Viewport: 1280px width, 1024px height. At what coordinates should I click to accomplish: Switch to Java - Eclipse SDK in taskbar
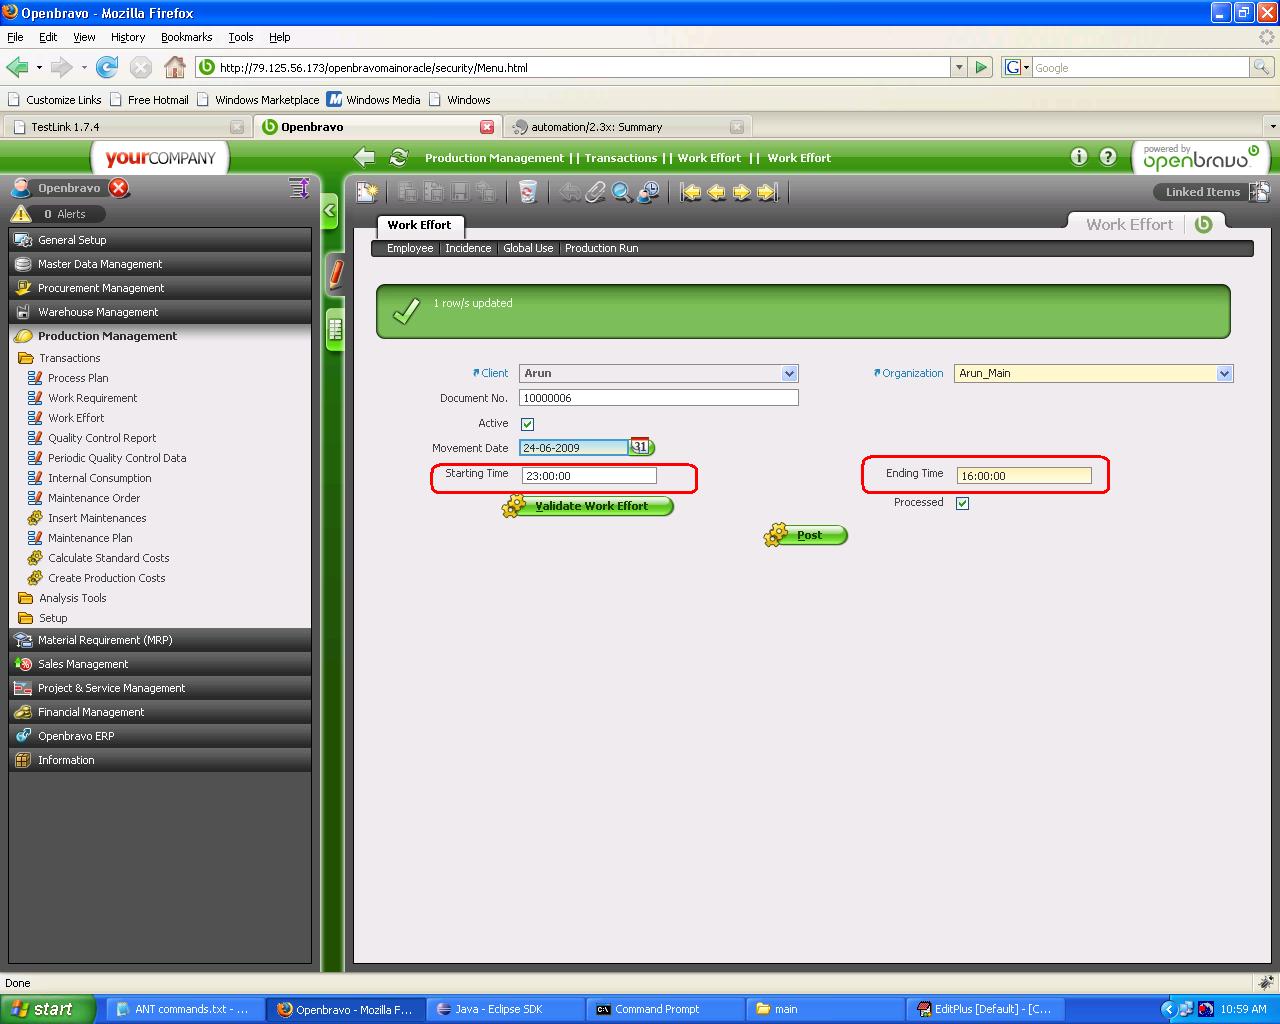coord(506,1009)
